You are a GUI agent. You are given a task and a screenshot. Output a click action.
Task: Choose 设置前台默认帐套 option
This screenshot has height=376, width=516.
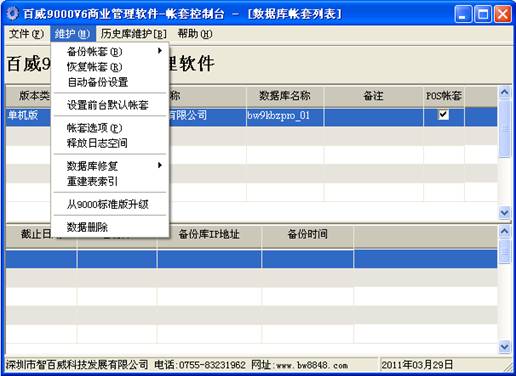(110, 105)
